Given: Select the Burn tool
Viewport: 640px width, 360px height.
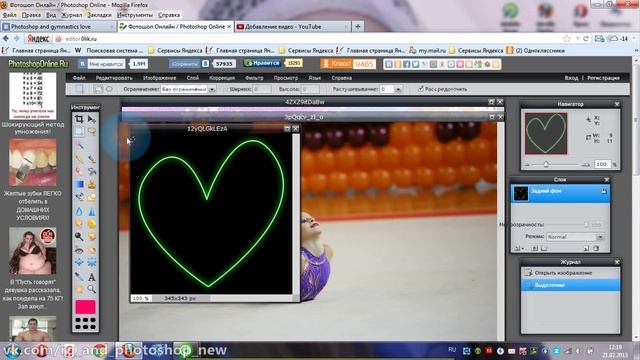Looking at the screenshot, I should [92, 236].
